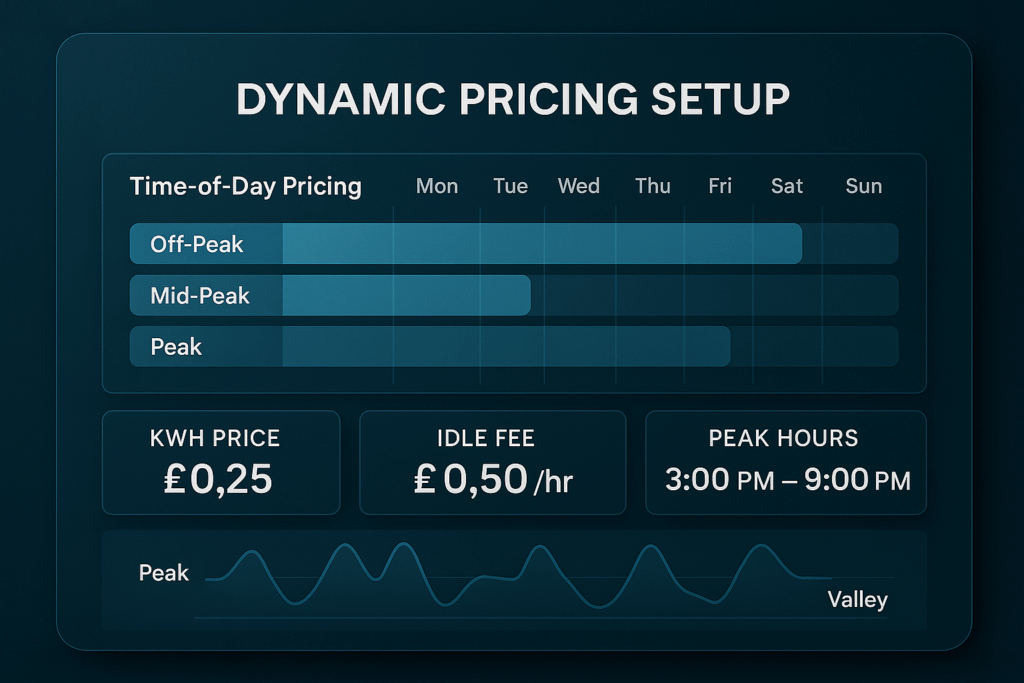Screen dimensions: 1024x683
Task: Edit the Idle Fee £0,50 value
Action: pos(470,479)
